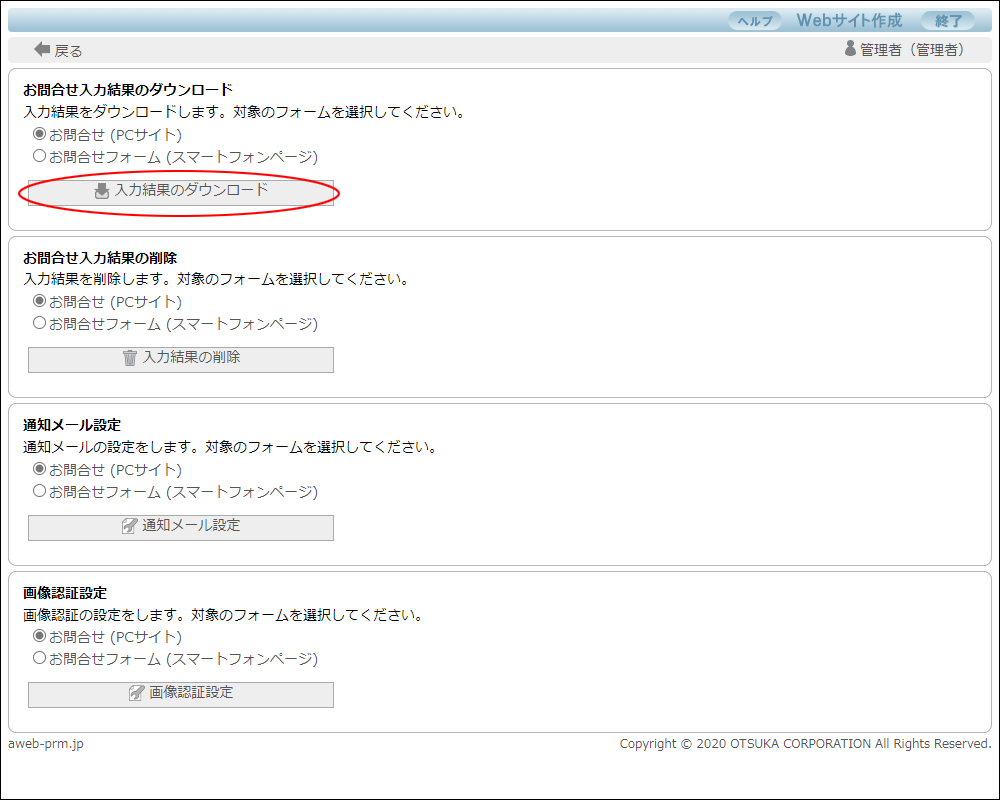The image size is (1000, 800).
Task: Click the Webサイト作成 title in header
Action: (848, 21)
